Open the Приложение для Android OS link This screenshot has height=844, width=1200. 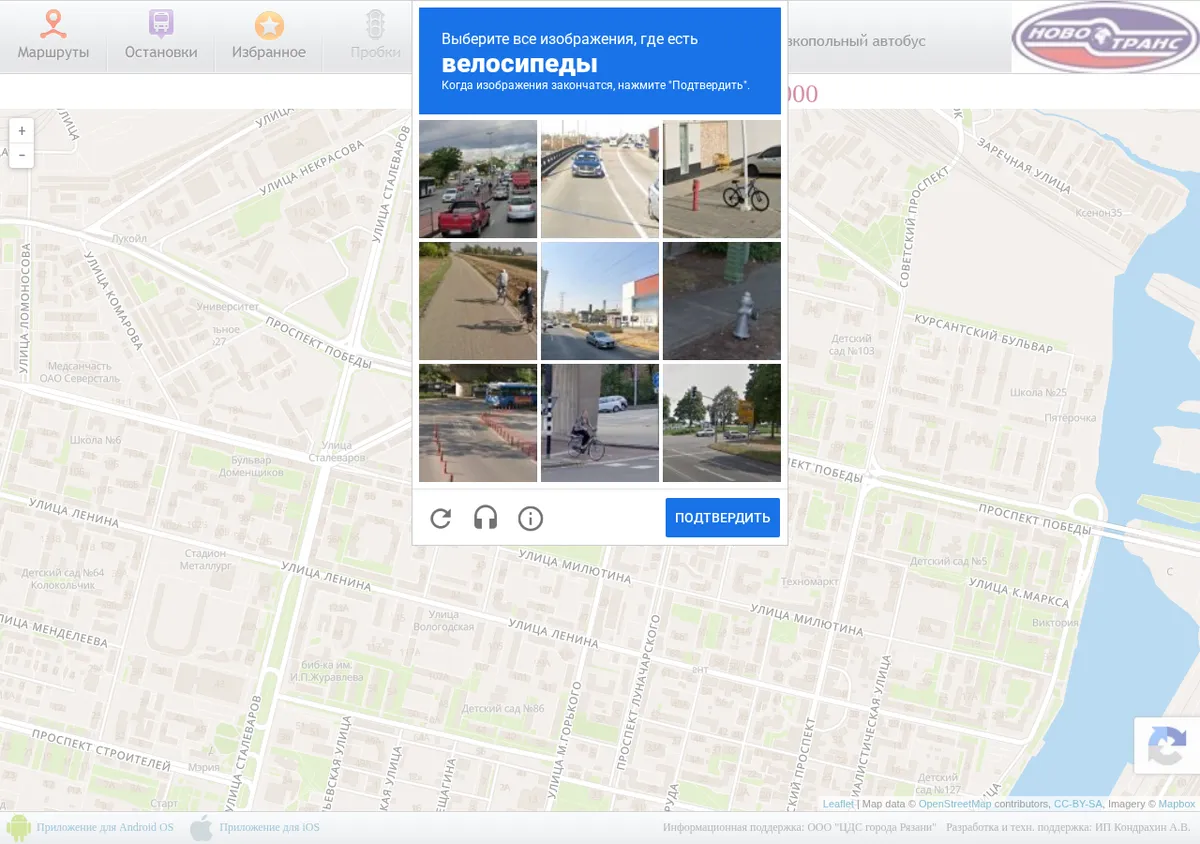point(105,827)
